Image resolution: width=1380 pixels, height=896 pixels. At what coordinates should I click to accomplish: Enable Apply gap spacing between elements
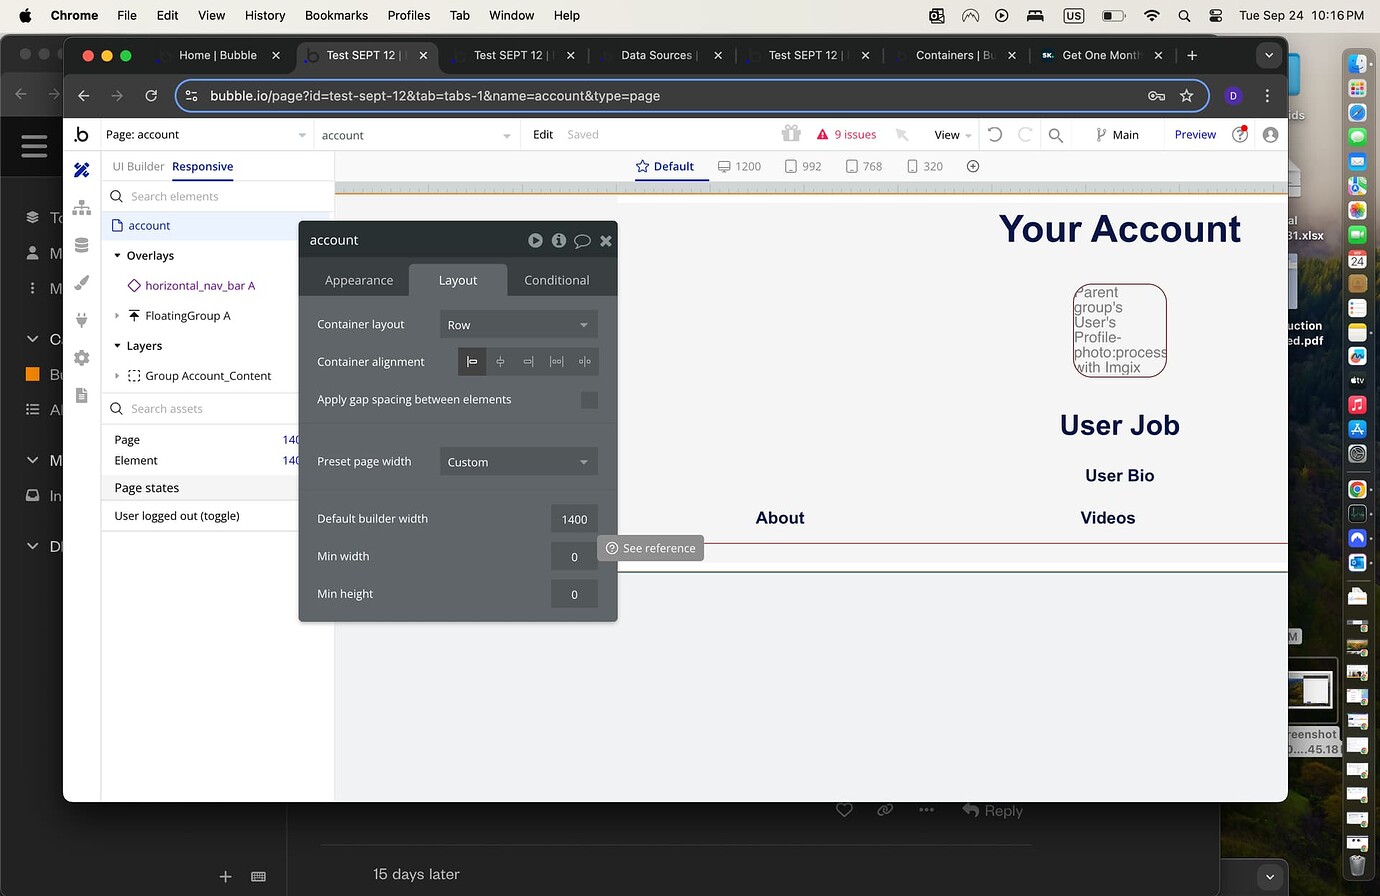(589, 399)
